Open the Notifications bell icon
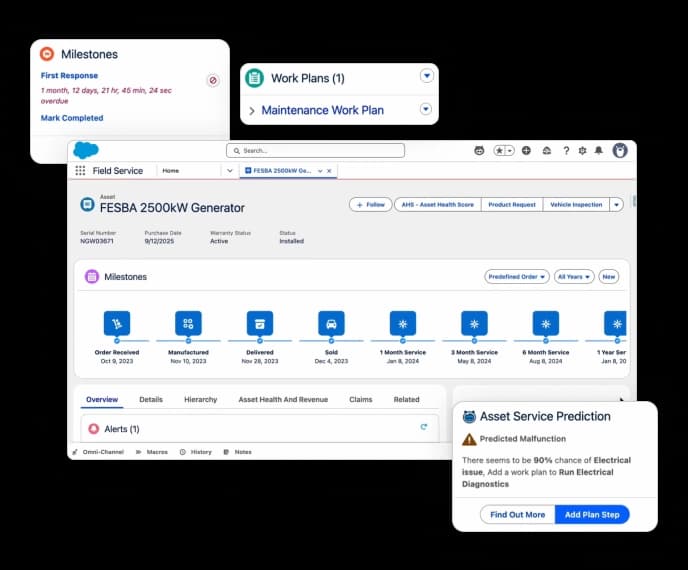Viewport: 688px width, 570px height. 598,151
